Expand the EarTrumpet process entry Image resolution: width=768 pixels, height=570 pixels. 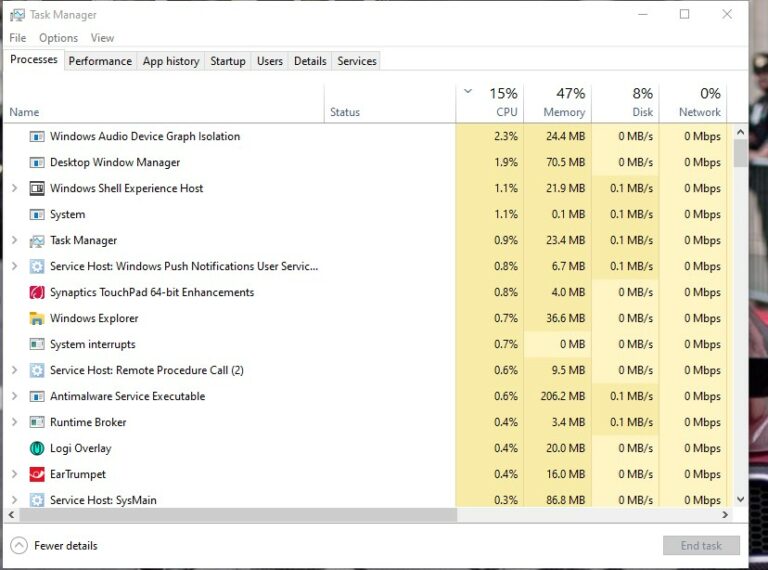coord(14,474)
